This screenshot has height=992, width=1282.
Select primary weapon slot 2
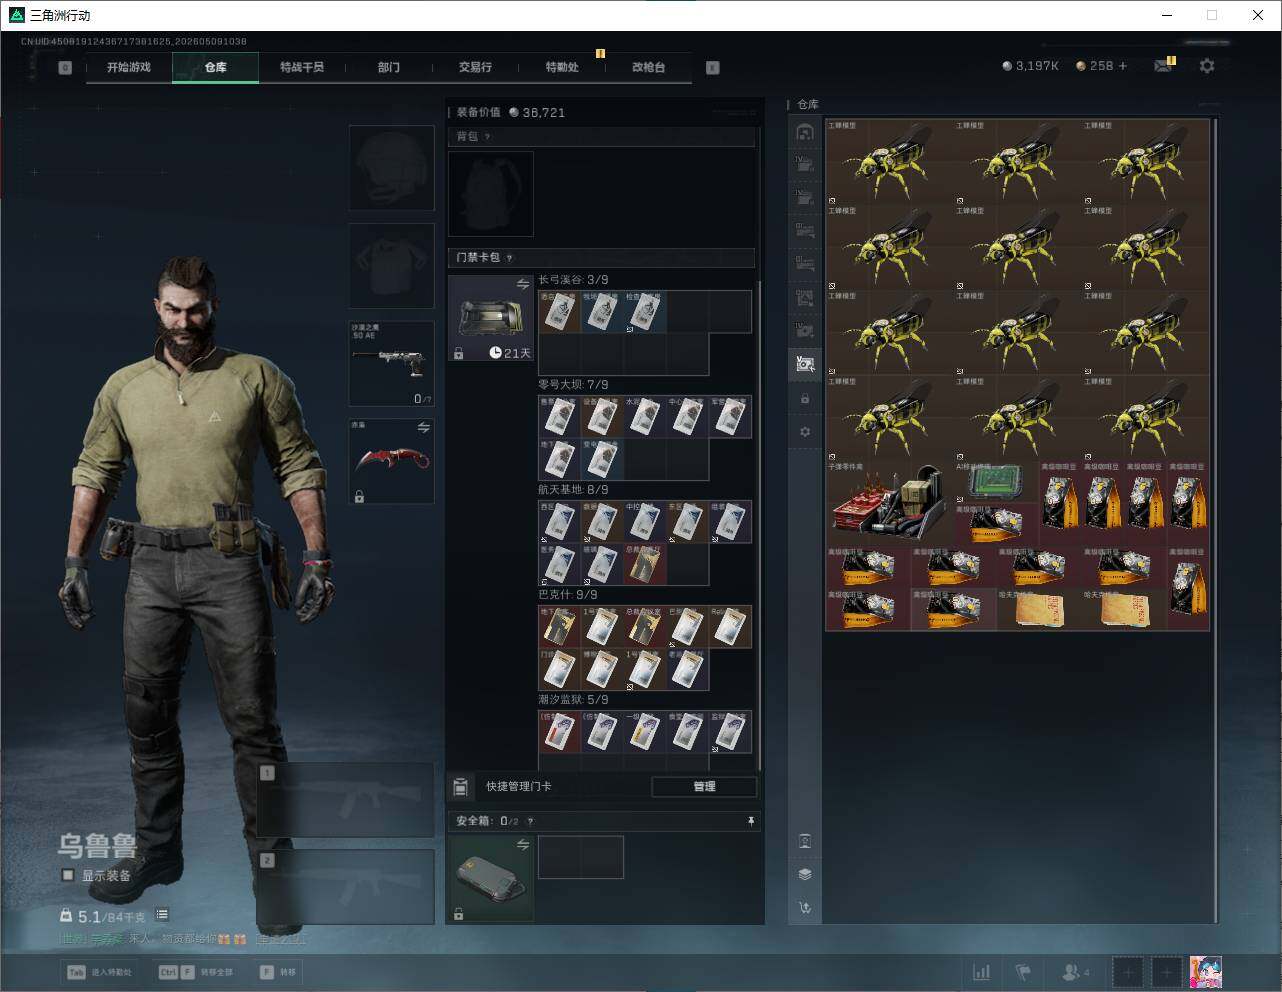346,888
